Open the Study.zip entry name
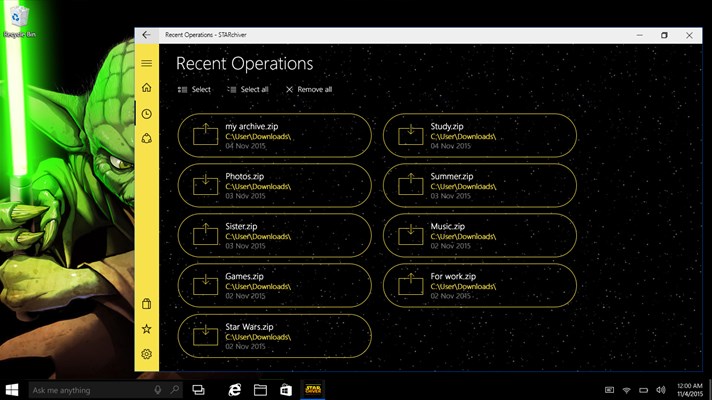Image resolution: width=712 pixels, height=400 pixels. pyautogui.click(x=447, y=127)
